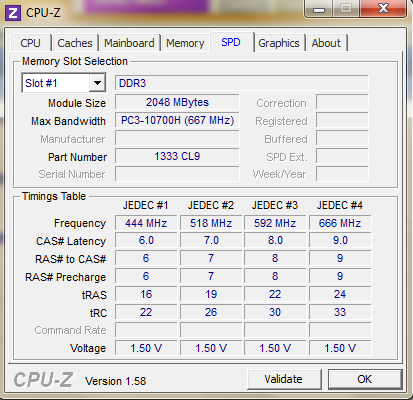Screen dimensions: 413x400
Task: Click the disabled maximize window button
Action: [x=346, y=9]
